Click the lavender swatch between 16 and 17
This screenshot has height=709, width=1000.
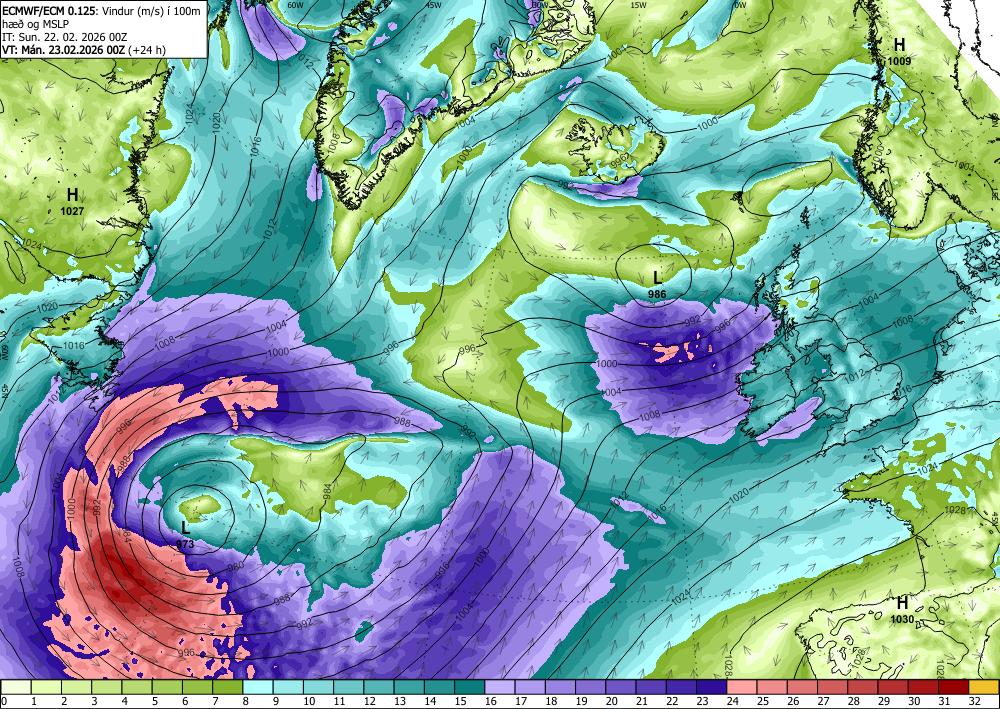(x=501, y=687)
